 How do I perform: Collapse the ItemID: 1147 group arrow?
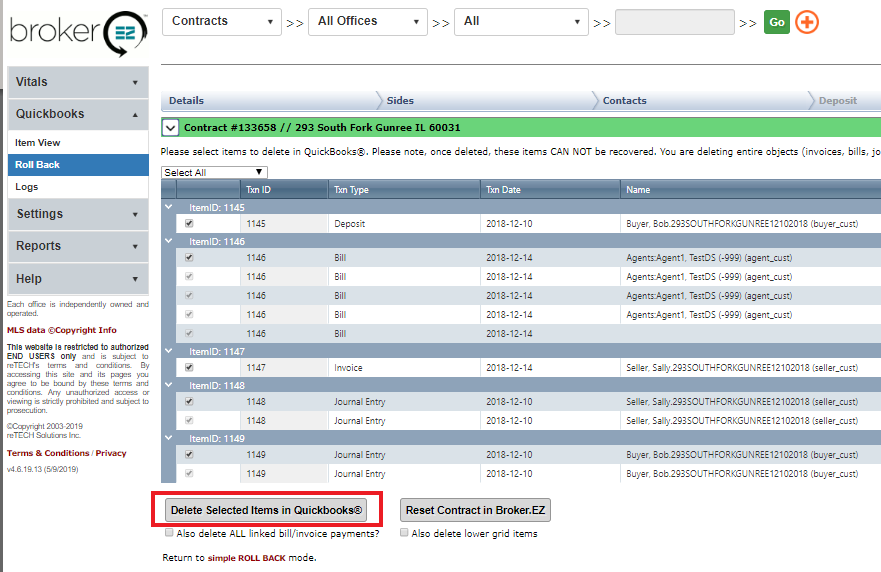[x=168, y=351]
